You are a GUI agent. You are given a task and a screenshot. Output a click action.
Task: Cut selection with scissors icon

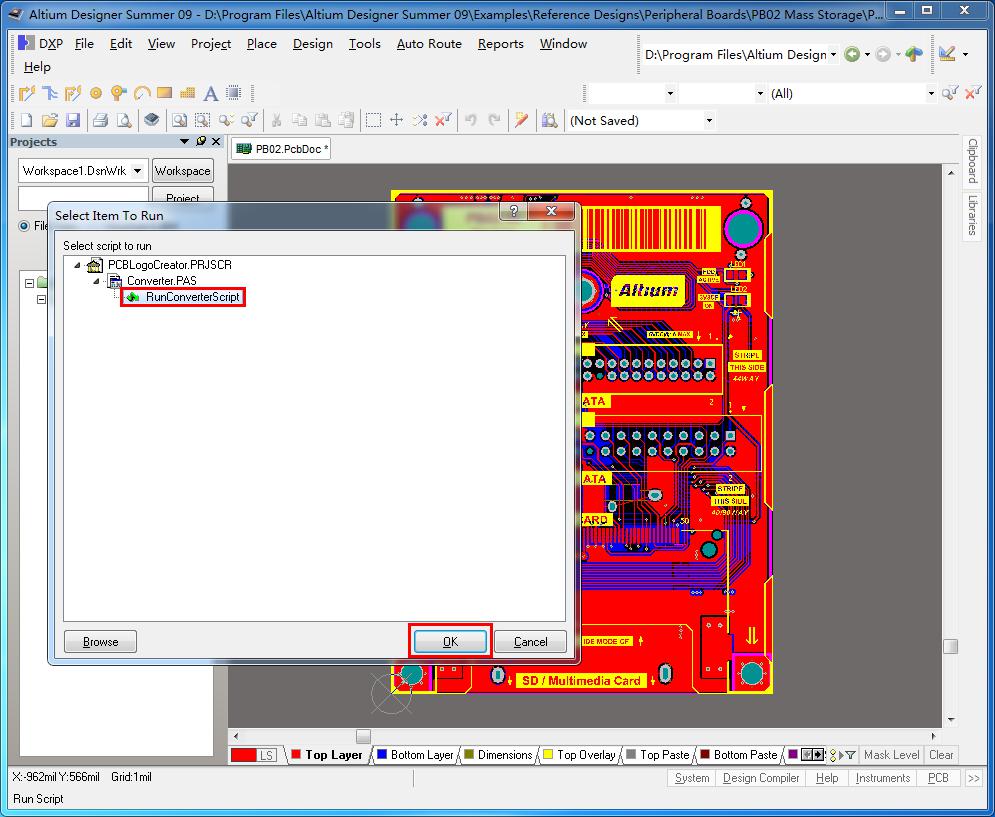(276, 120)
